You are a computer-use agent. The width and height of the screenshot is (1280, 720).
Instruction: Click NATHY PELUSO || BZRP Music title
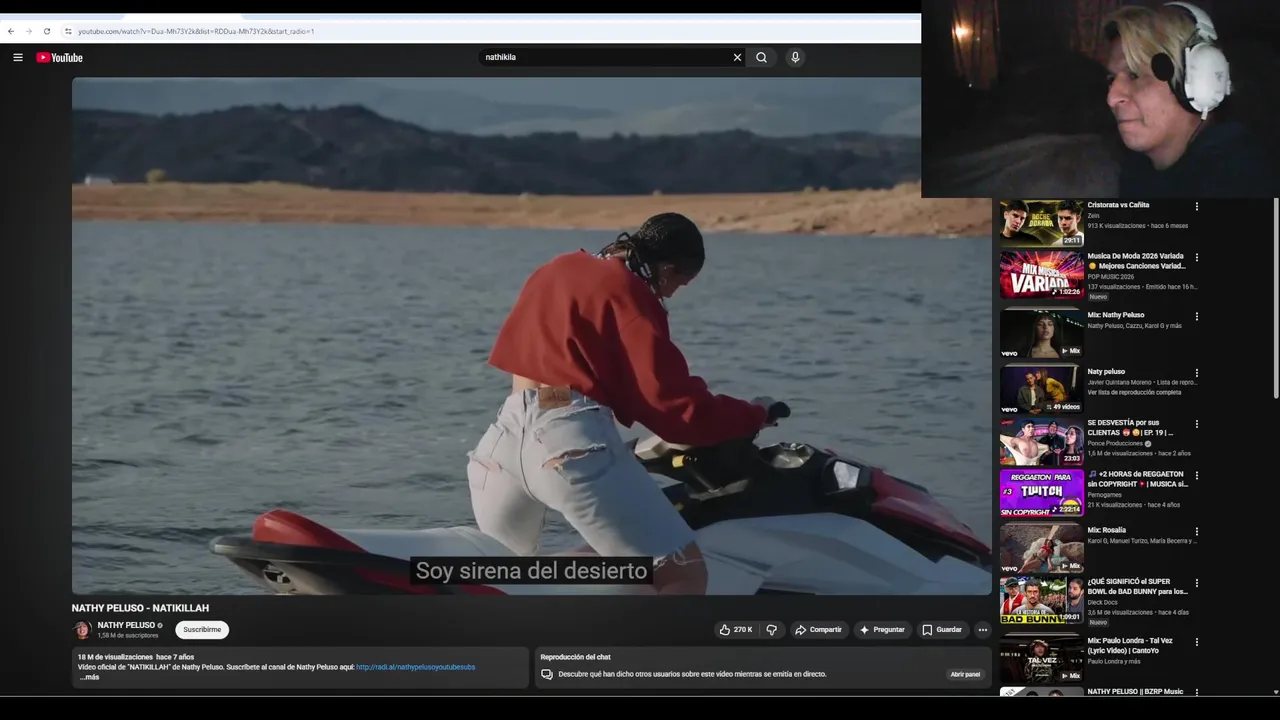[1135, 692]
